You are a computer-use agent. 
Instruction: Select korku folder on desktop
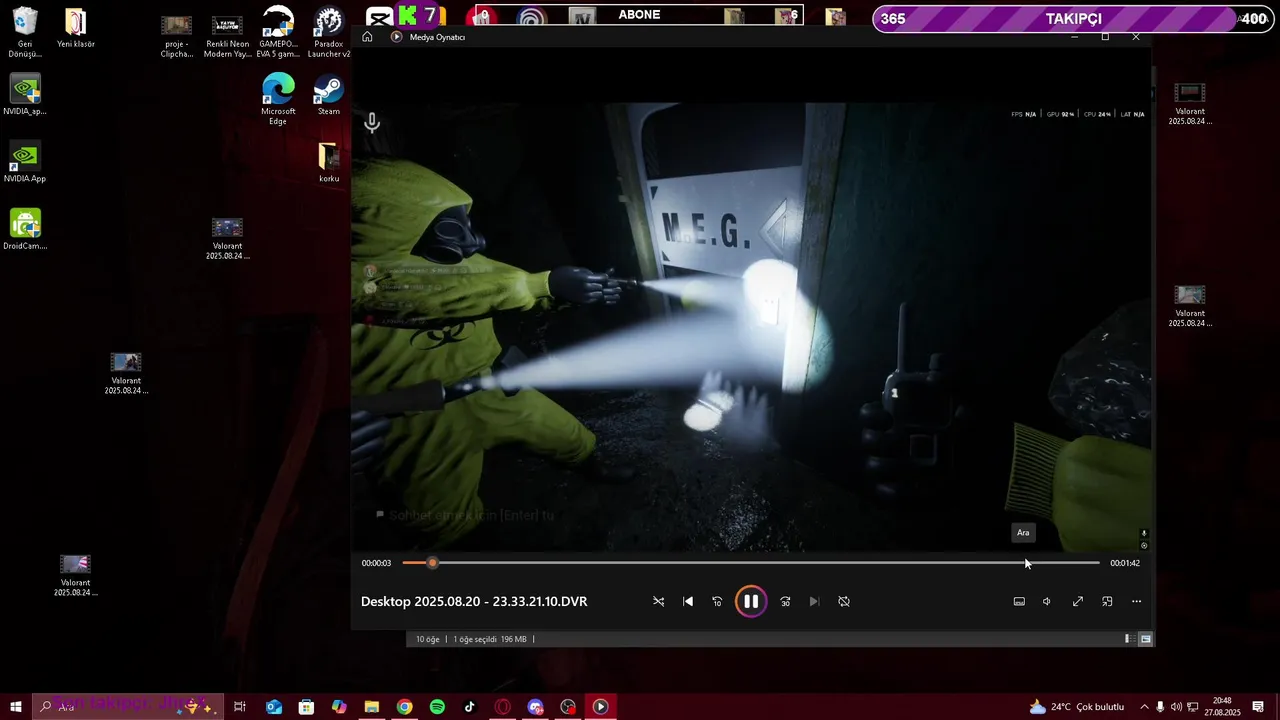coord(329,162)
